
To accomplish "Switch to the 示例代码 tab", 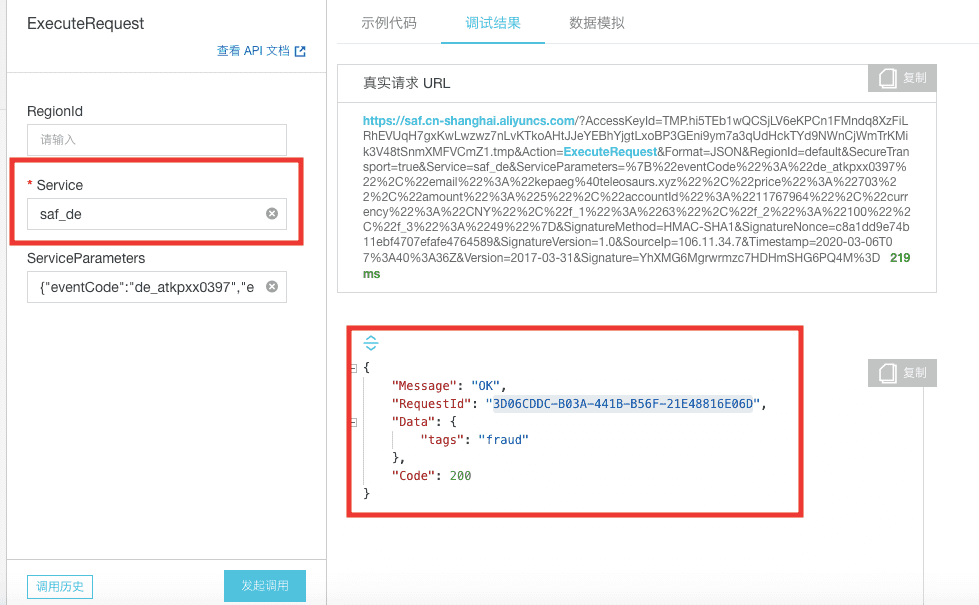I will 388,23.
